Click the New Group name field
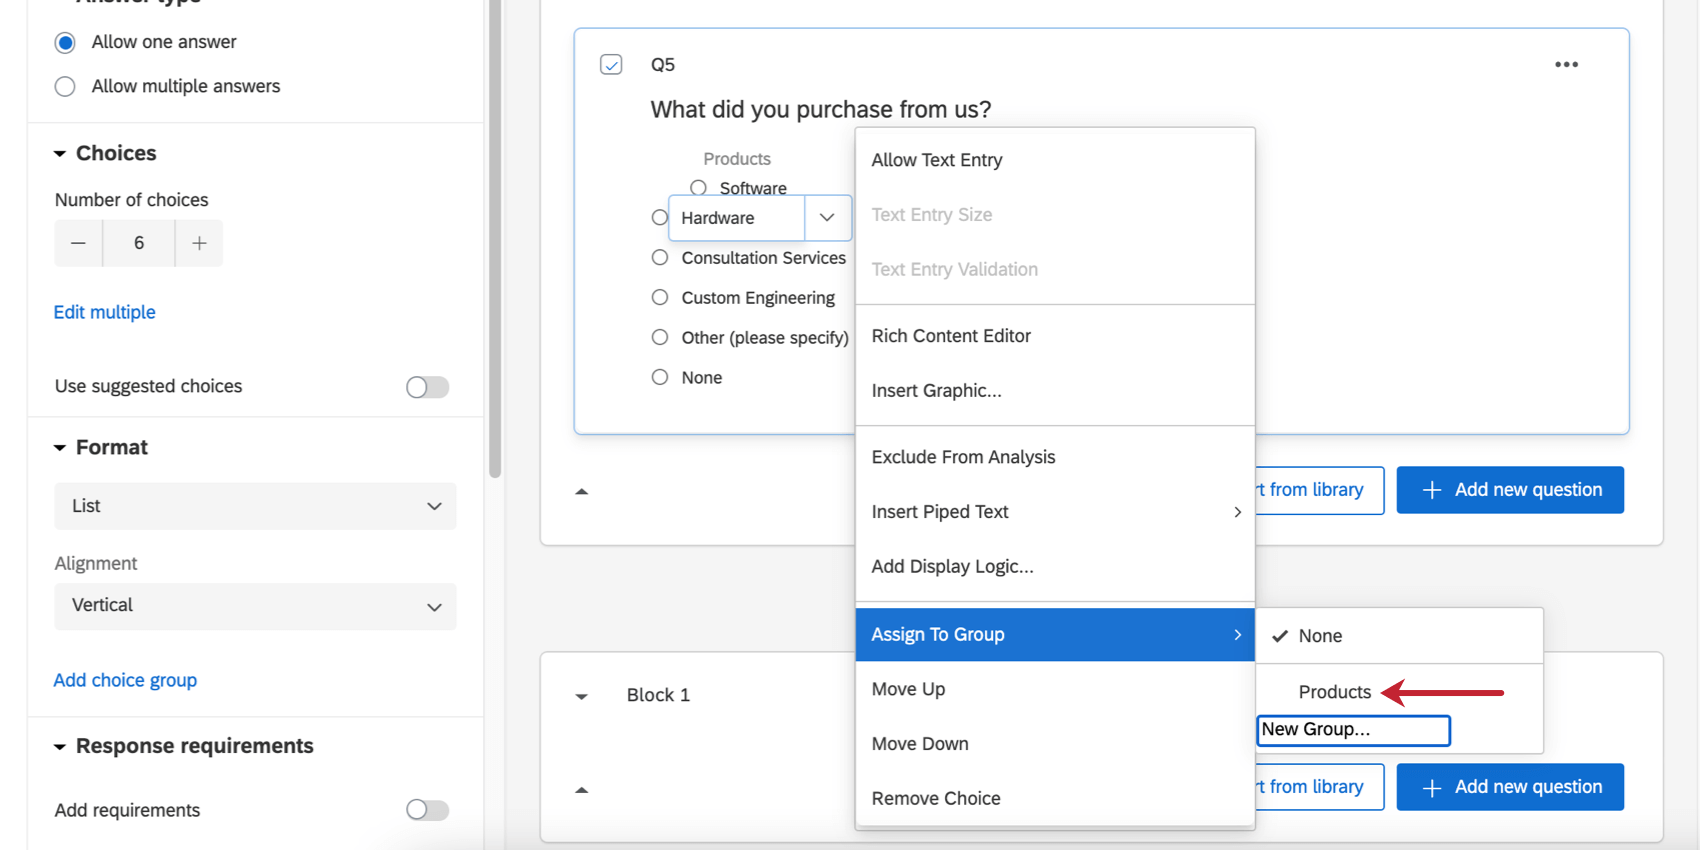Image resolution: width=1700 pixels, height=850 pixels. pos(1352,730)
